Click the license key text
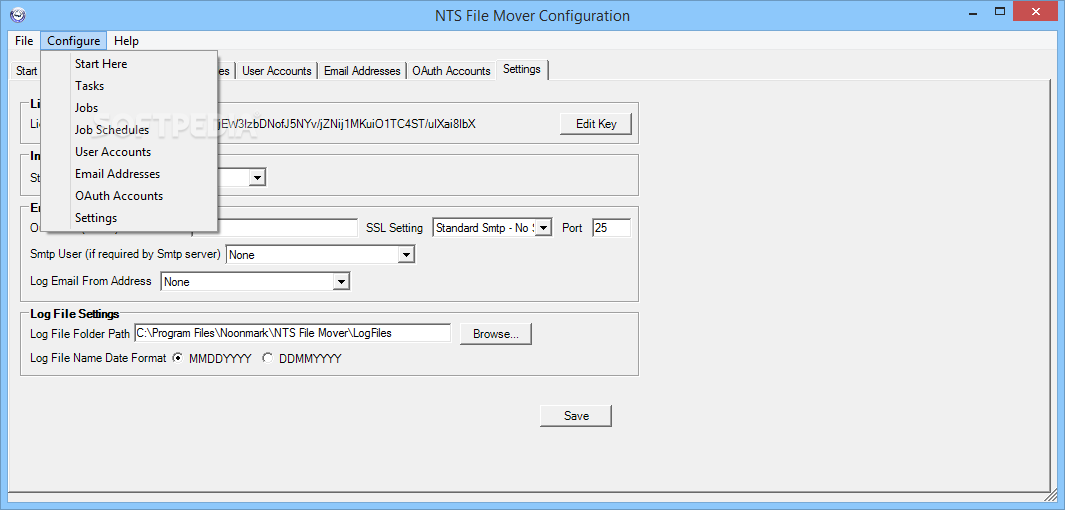This screenshot has width=1065, height=510. click(348, 124)
